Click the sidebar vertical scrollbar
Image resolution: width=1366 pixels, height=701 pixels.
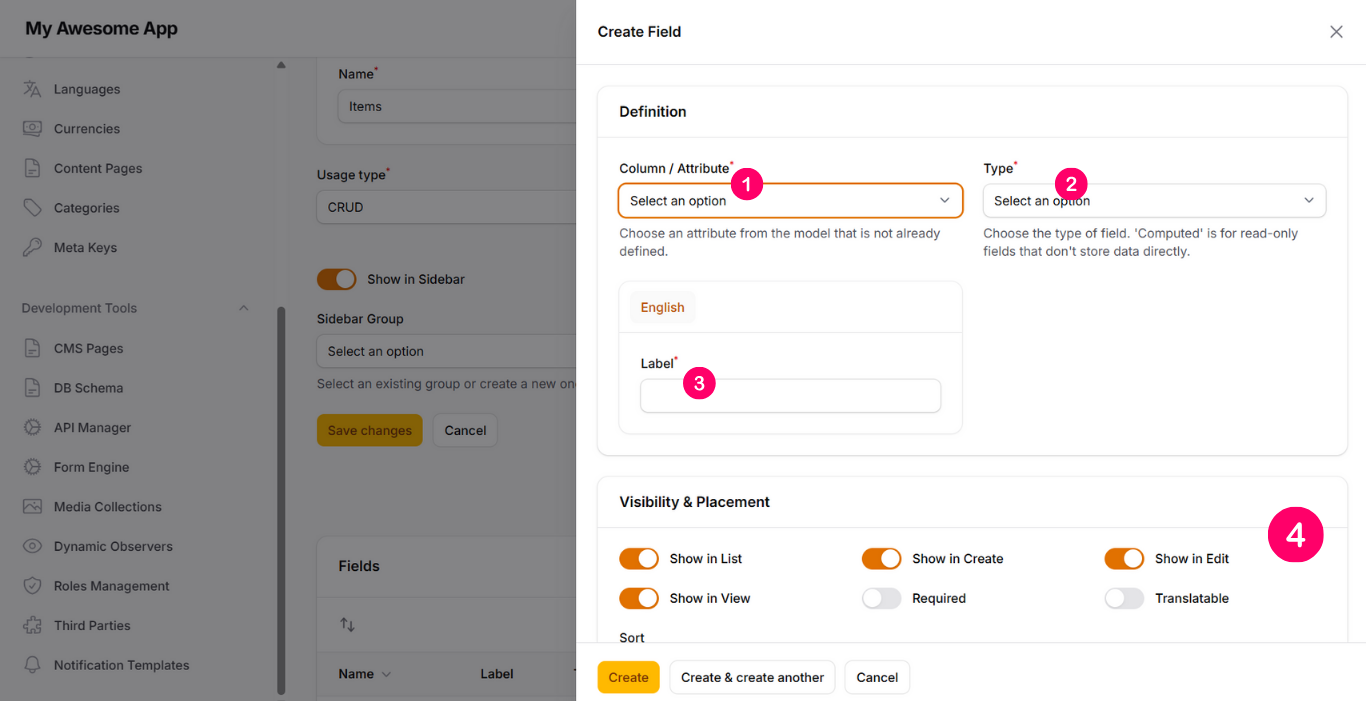[281, 500]
